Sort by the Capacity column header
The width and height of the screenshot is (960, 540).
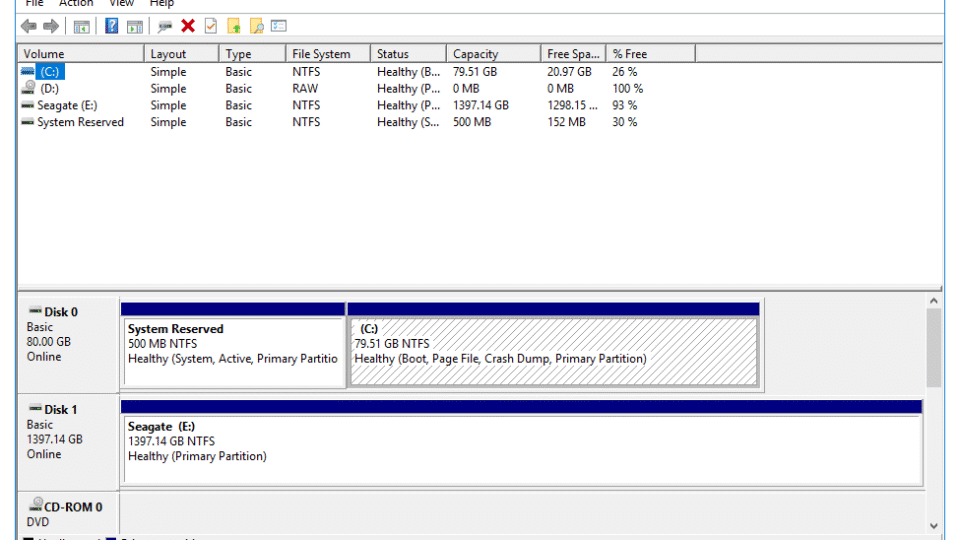475,54
